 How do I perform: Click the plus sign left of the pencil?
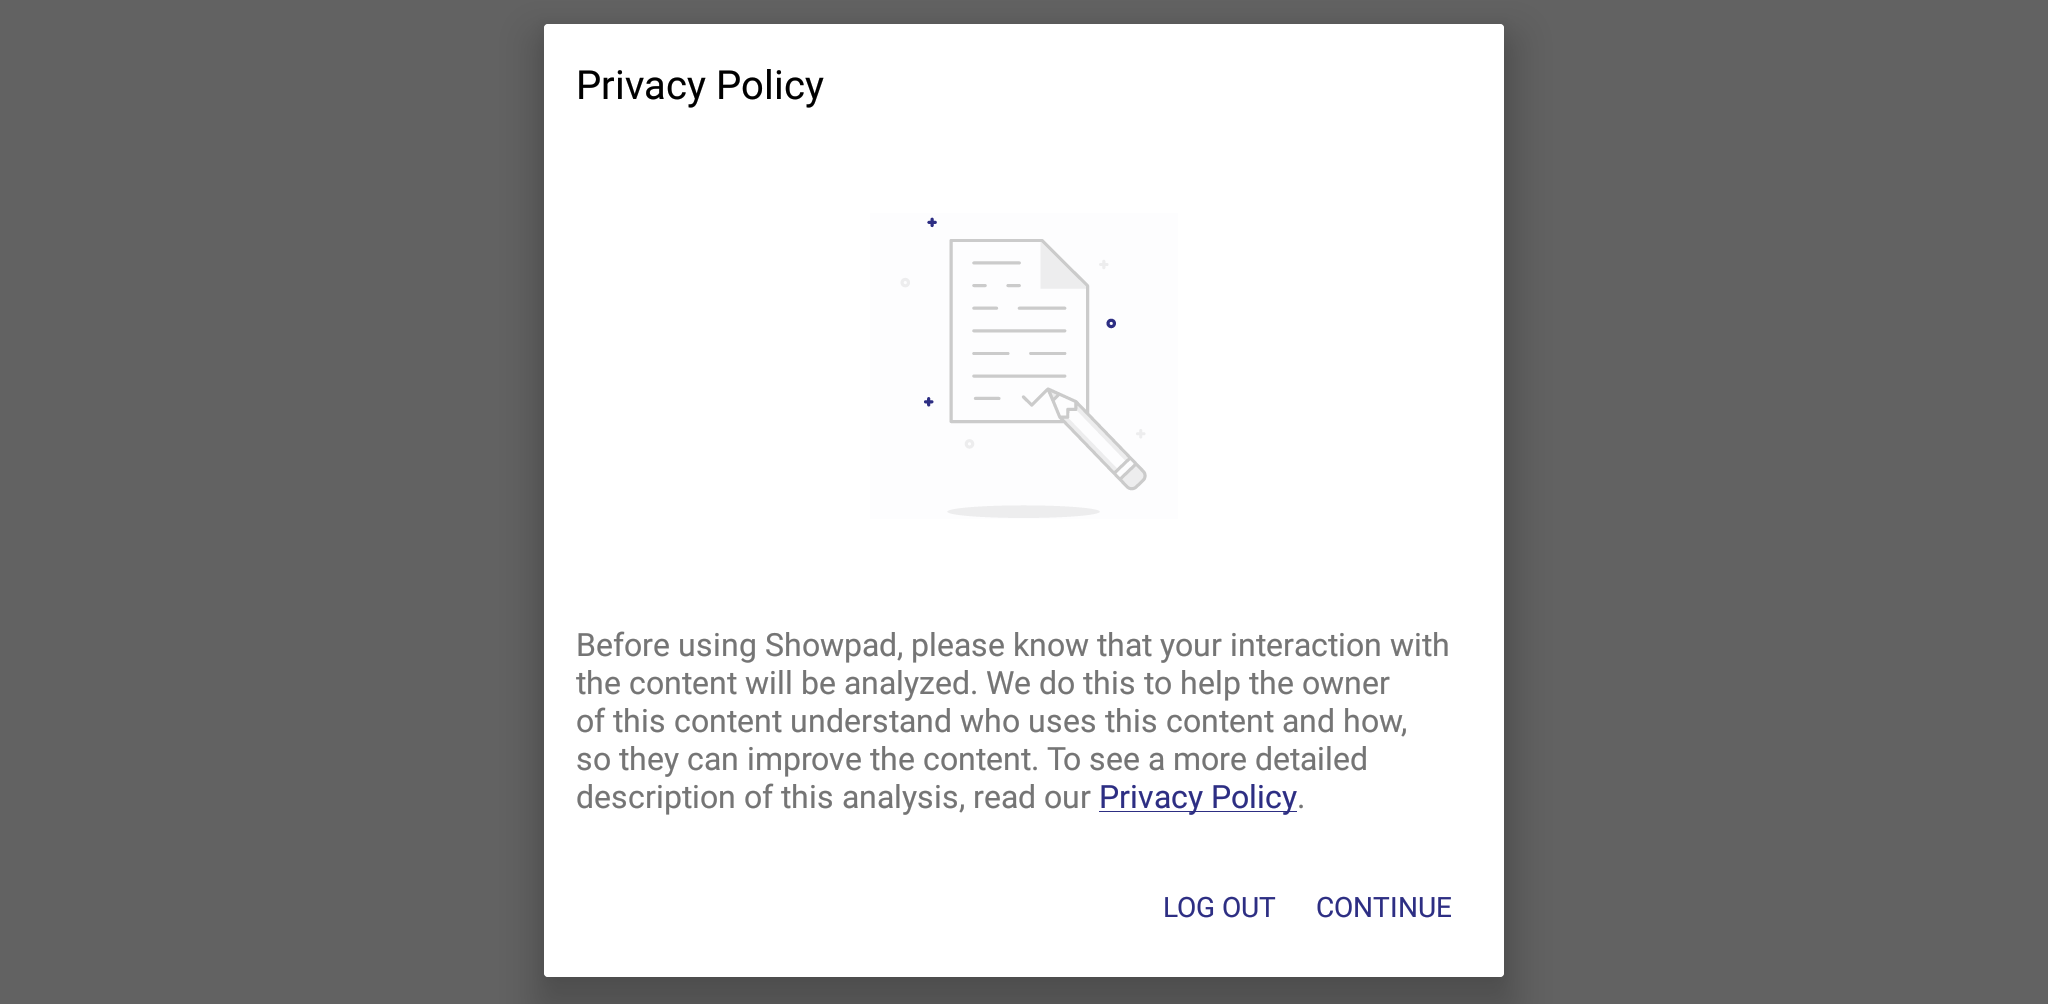tap(928, 401)
